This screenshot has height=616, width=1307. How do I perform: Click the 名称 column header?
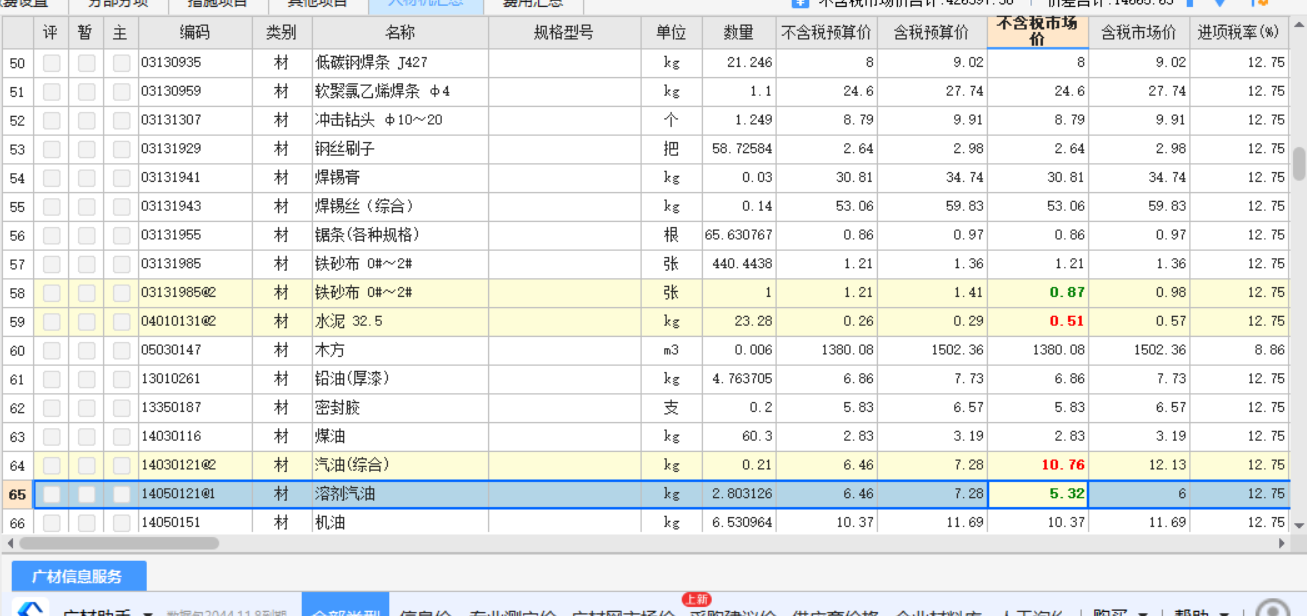pos(400,33)
